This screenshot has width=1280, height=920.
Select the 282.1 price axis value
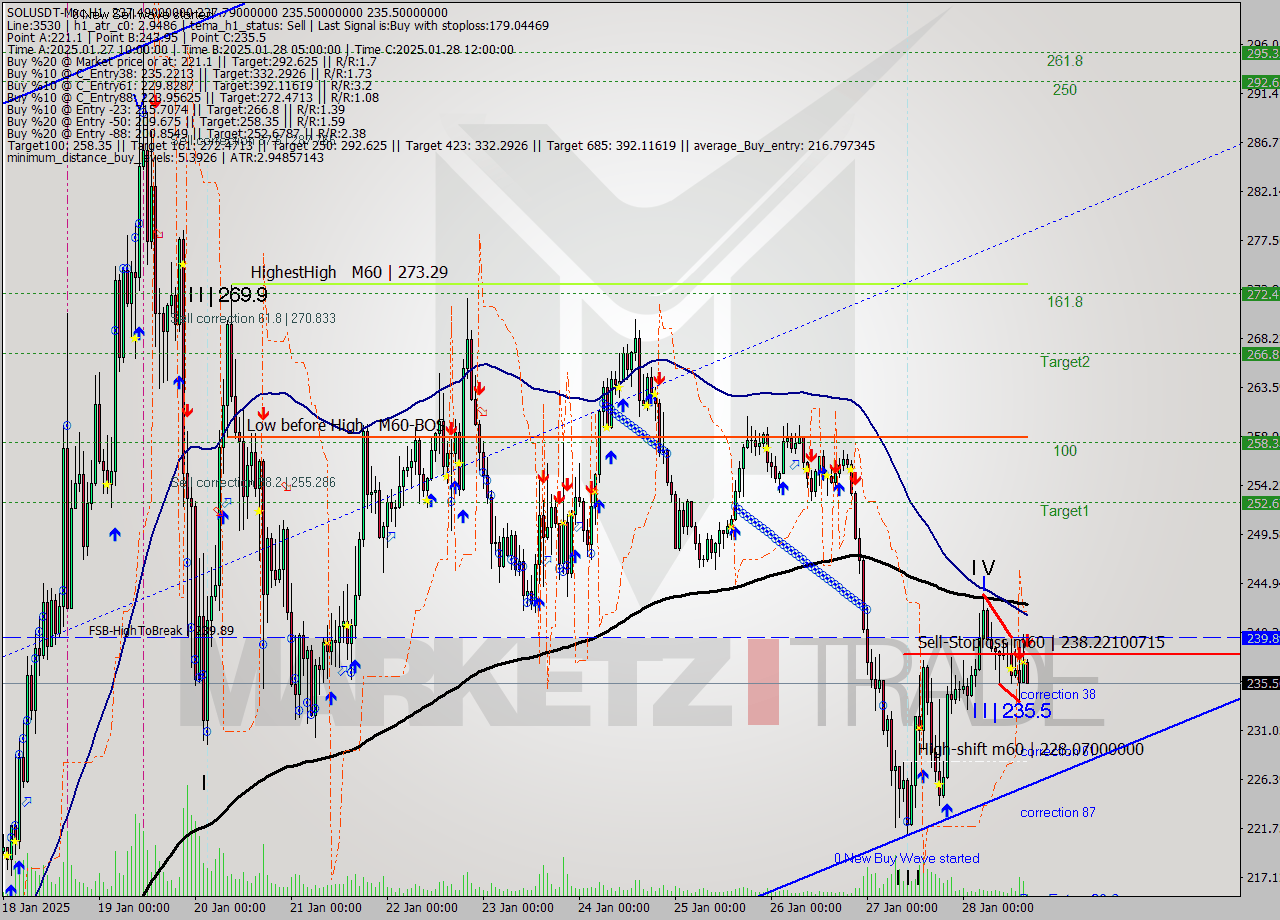(x=1264, y=191)
